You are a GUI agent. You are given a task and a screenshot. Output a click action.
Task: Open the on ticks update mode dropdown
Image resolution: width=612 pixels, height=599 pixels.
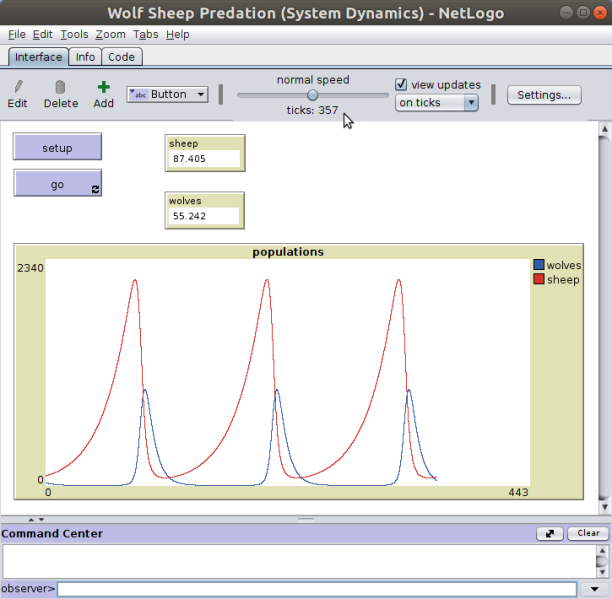(436, 103)
